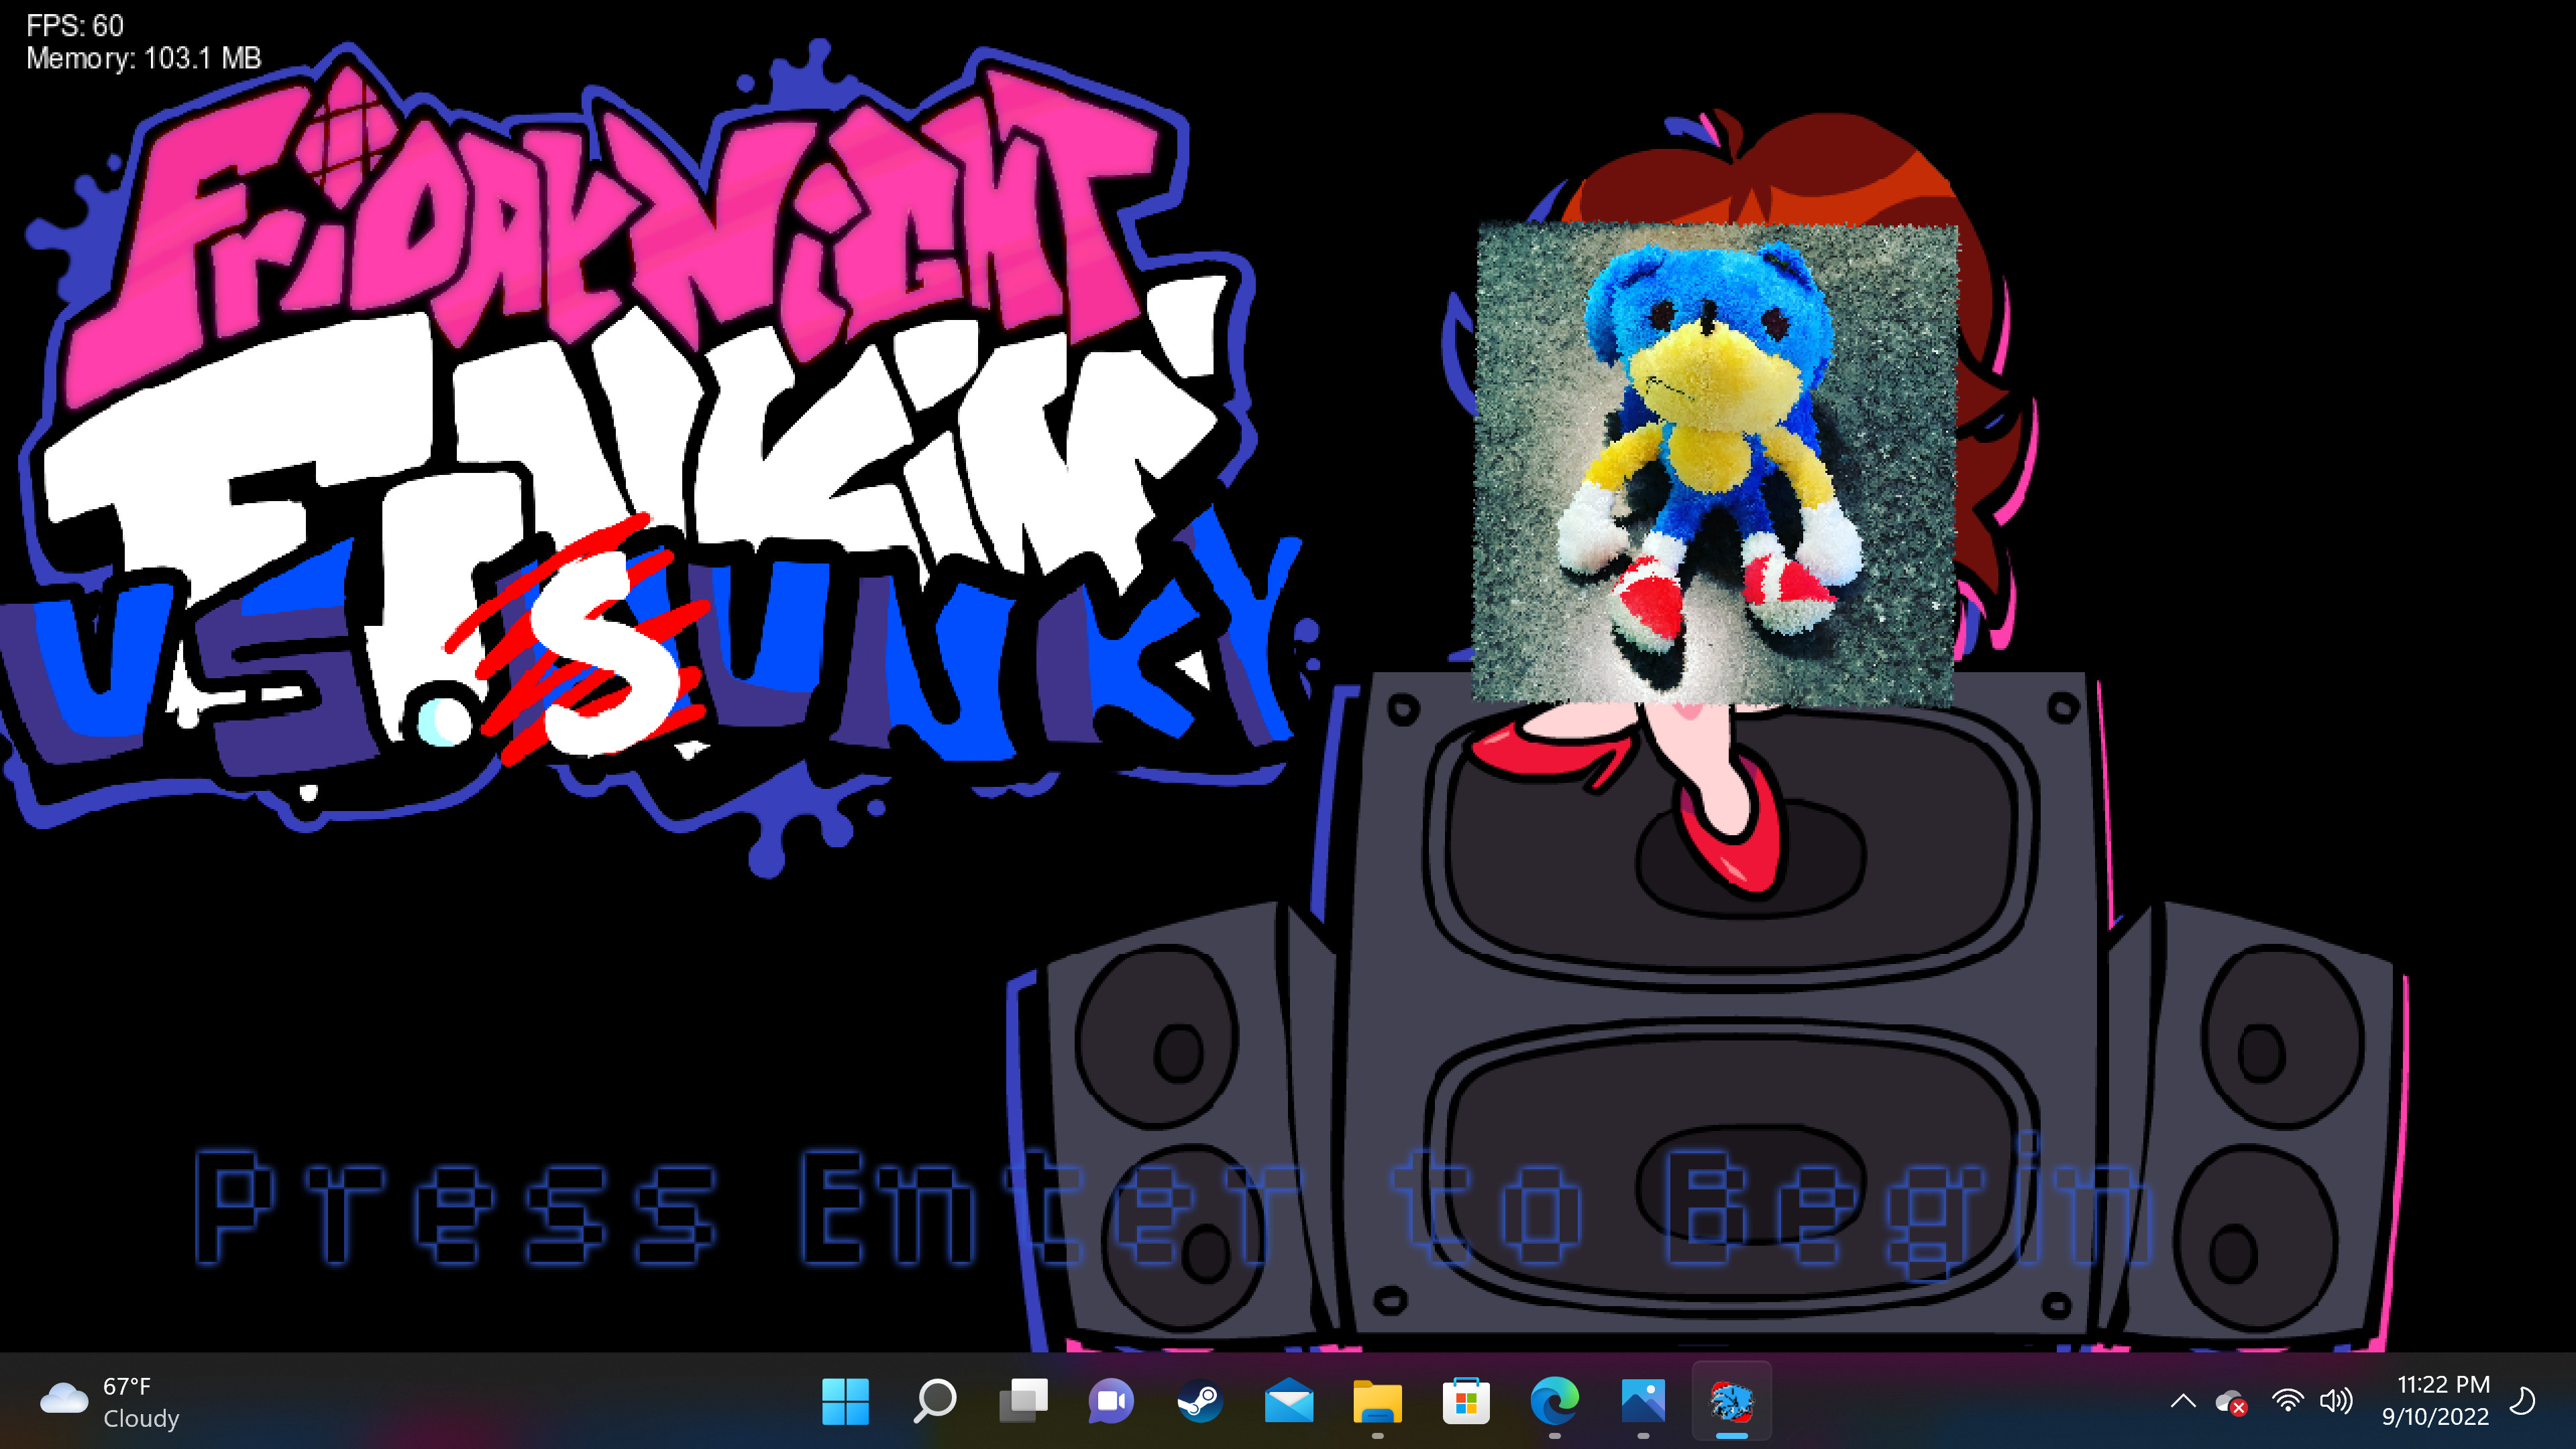Open the Photos app

point(1643,1403)
